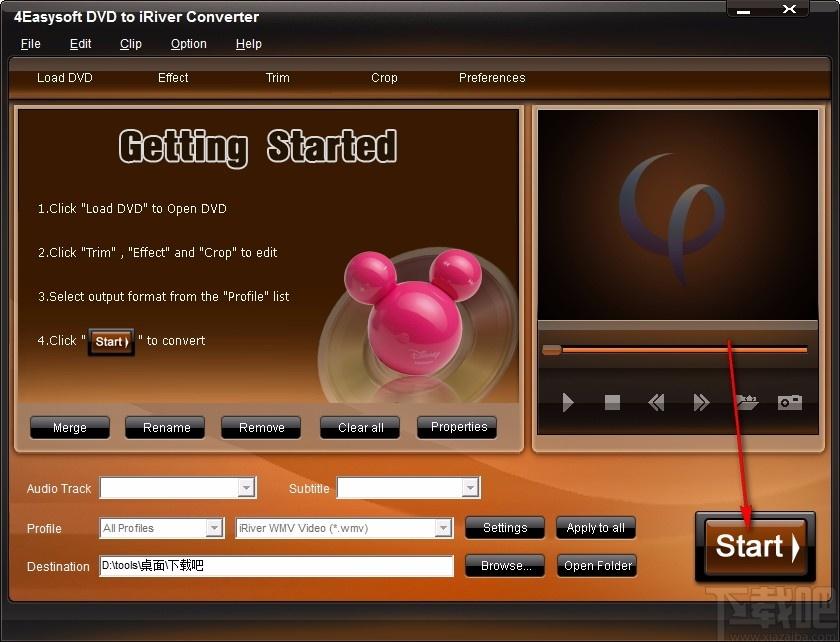The width and height of the screenshot is (840, 642).
Task: Click the playback progress slider handle
Action: tap(551, 350)
